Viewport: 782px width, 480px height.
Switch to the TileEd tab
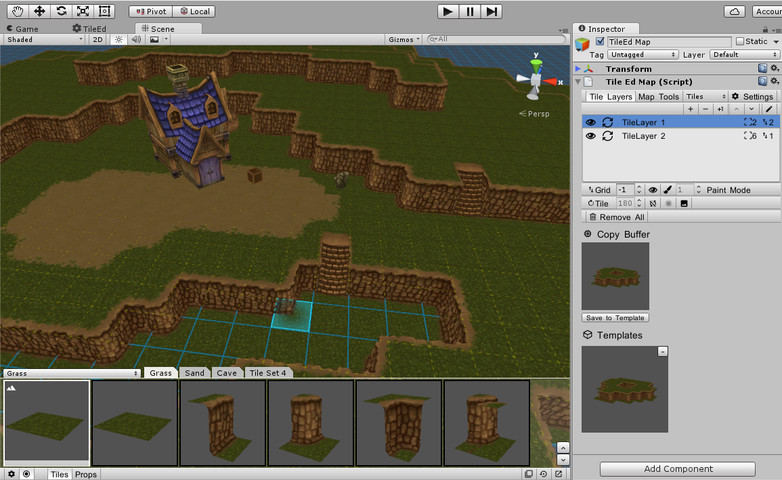coord(89,29)
